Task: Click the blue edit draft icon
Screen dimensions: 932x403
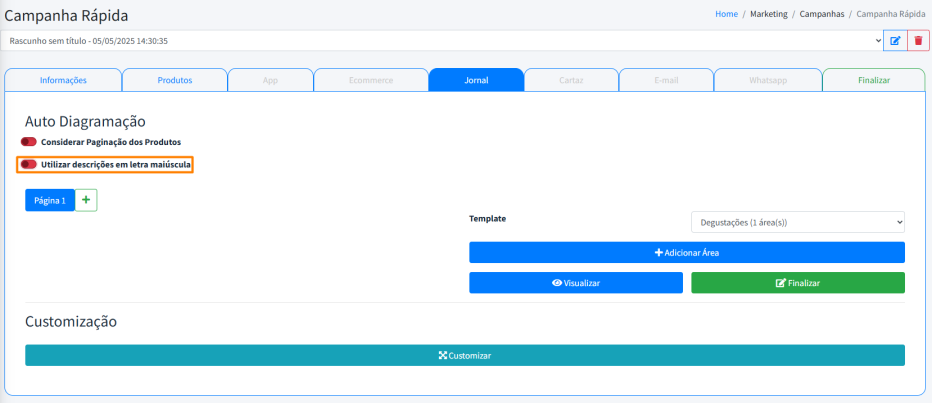Action: click(895, 41)
